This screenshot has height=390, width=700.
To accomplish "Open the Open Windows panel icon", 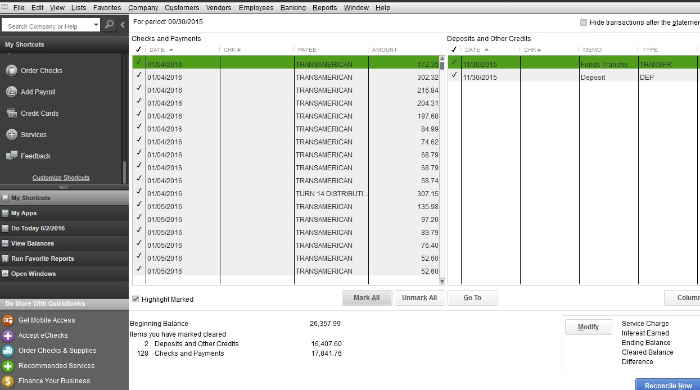I will point(5,274).
